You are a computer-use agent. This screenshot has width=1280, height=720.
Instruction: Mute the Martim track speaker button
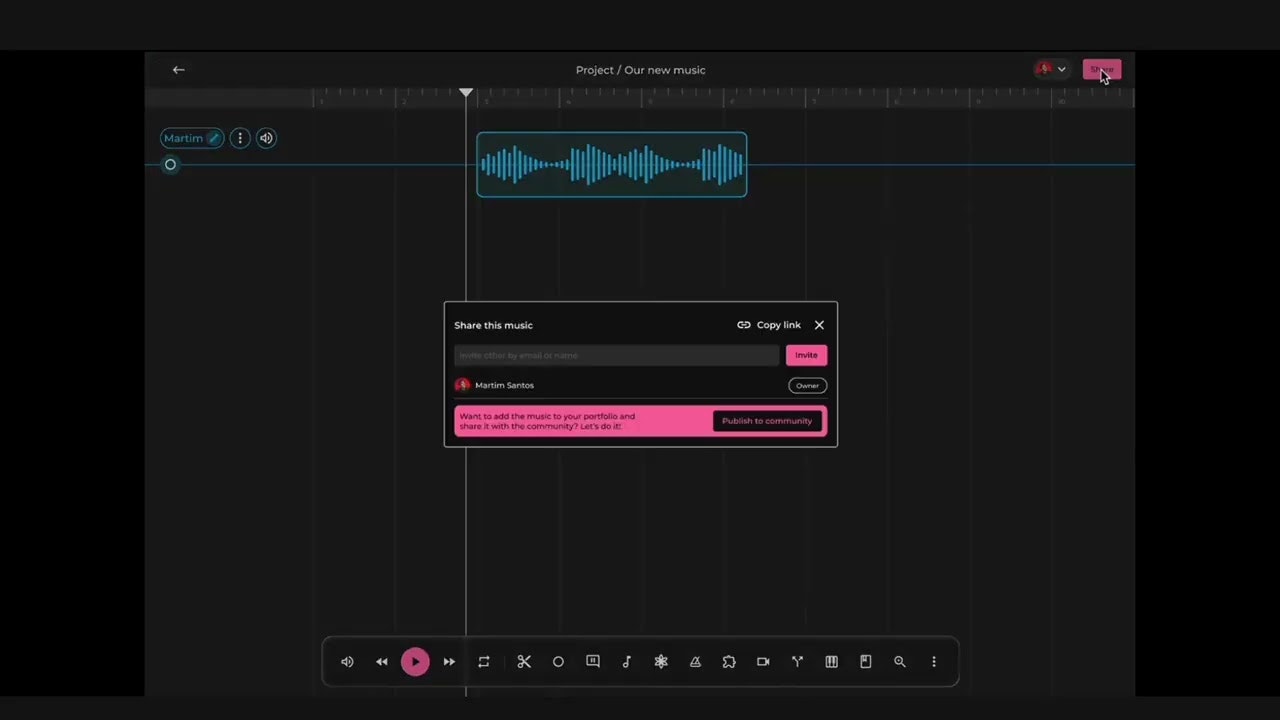click(x=266, y=138)
